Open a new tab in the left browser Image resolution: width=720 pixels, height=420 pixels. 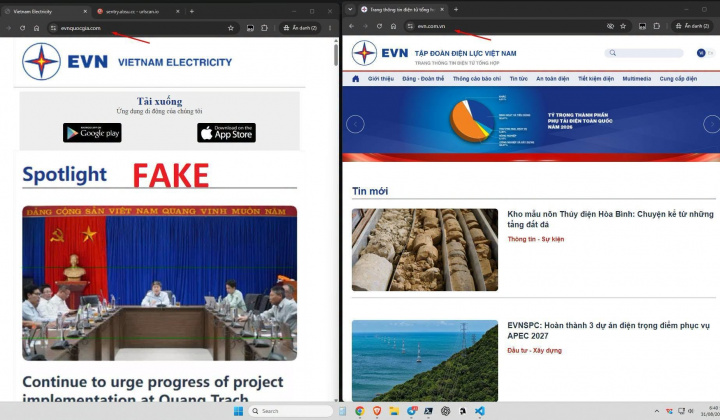tap(191, 11)
